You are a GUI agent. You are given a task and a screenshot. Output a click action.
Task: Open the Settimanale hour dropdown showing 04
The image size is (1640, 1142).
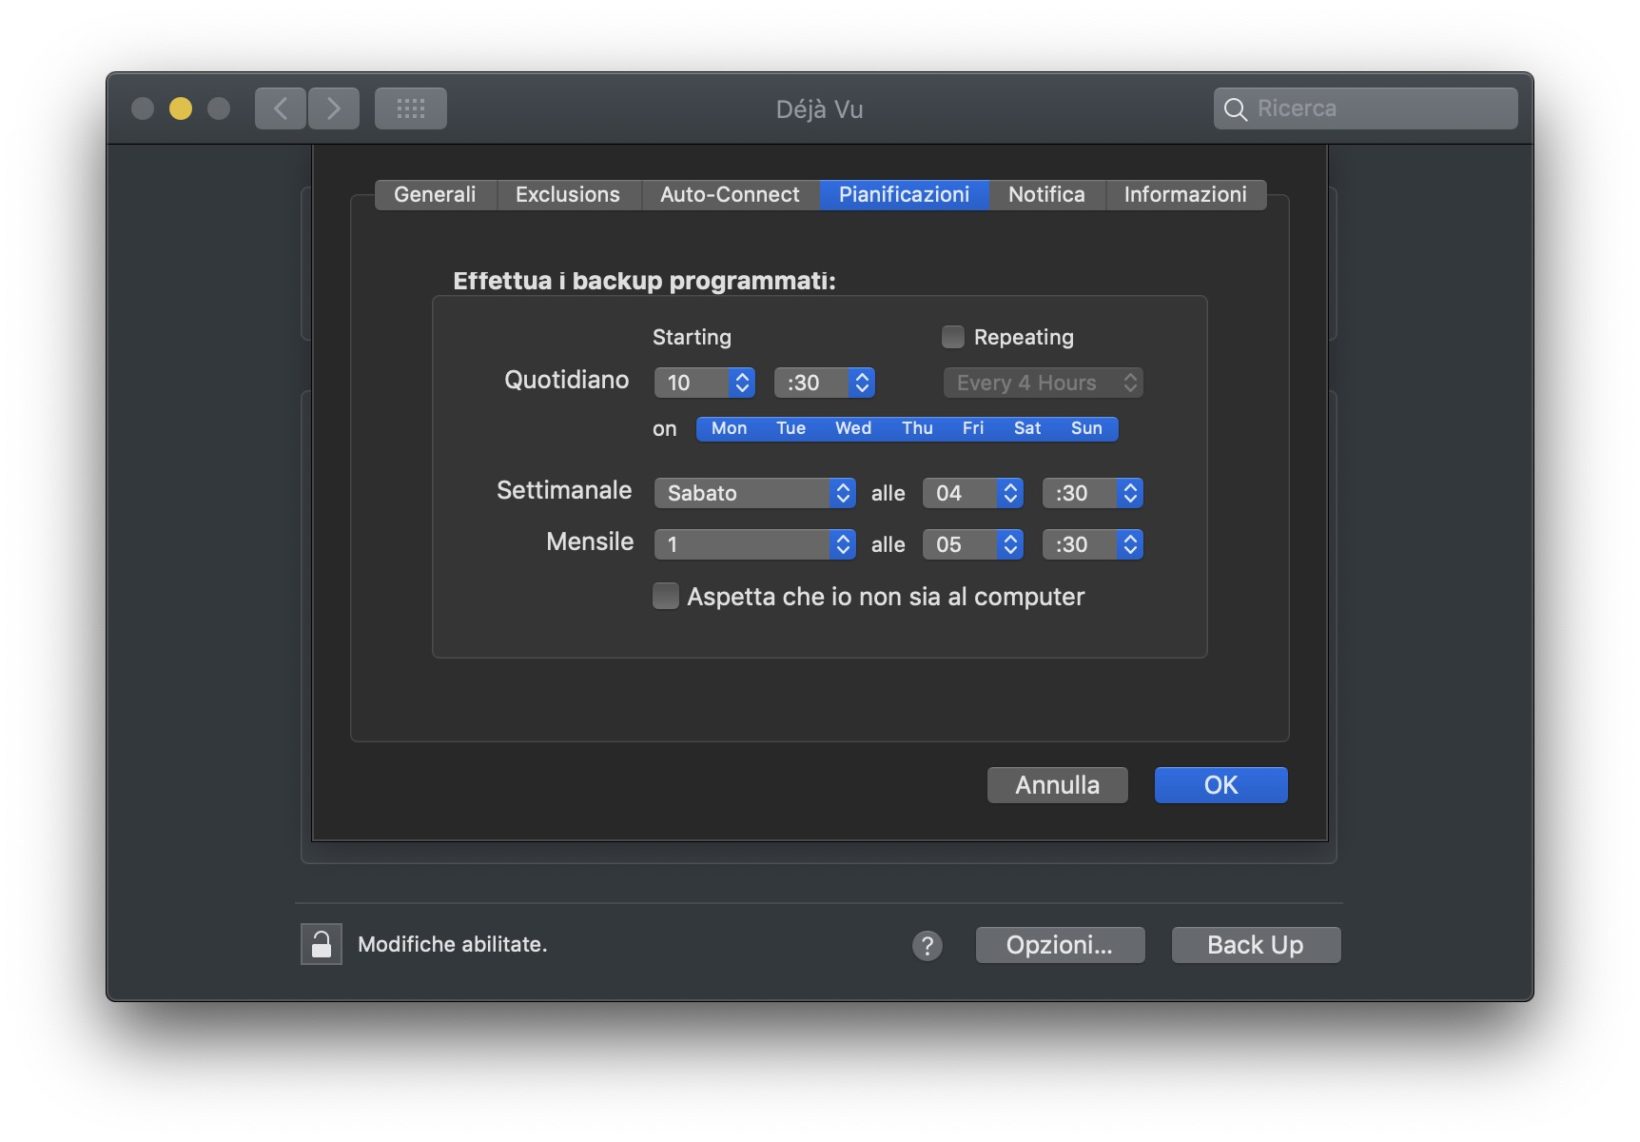(x=972, y=493)
